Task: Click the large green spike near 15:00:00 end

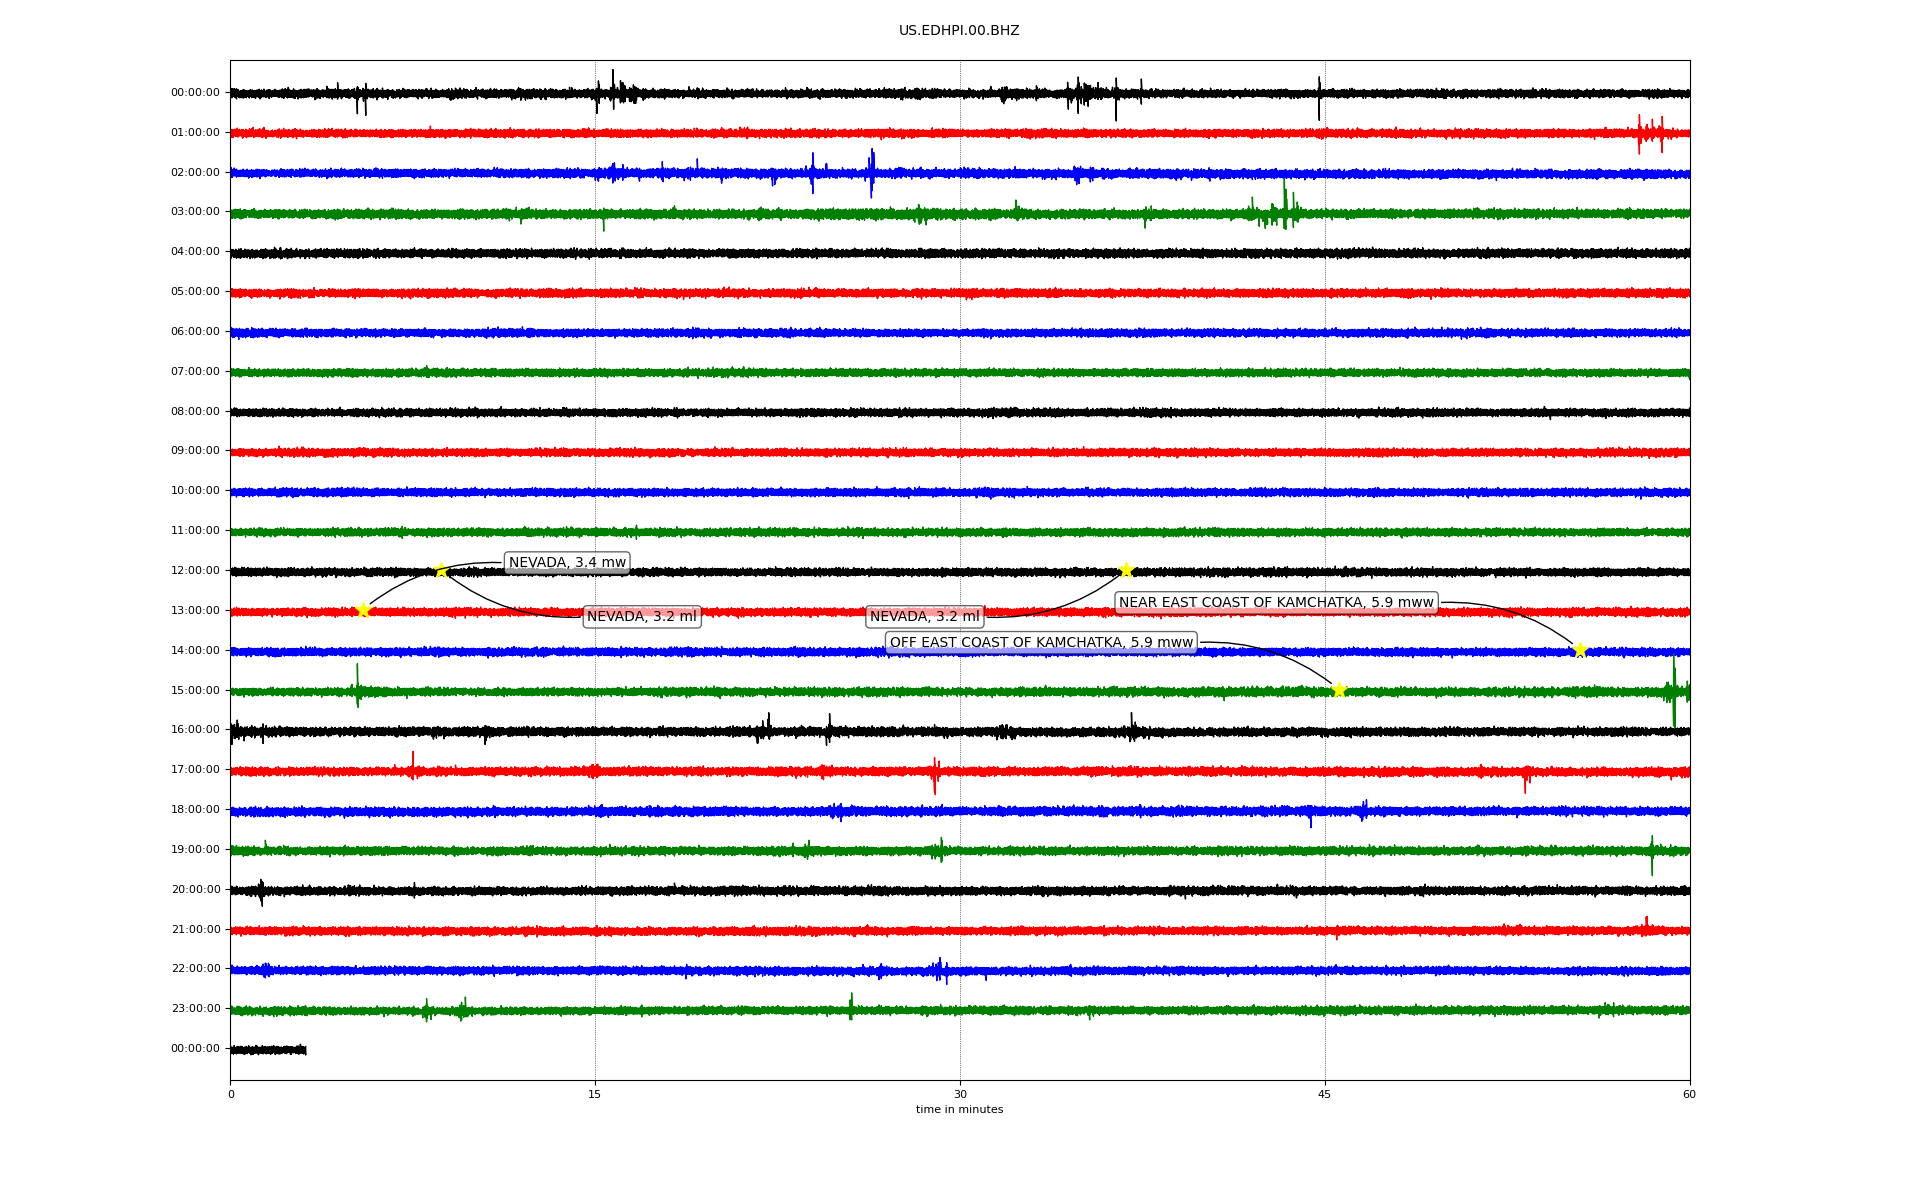Action: [1674, 692]
